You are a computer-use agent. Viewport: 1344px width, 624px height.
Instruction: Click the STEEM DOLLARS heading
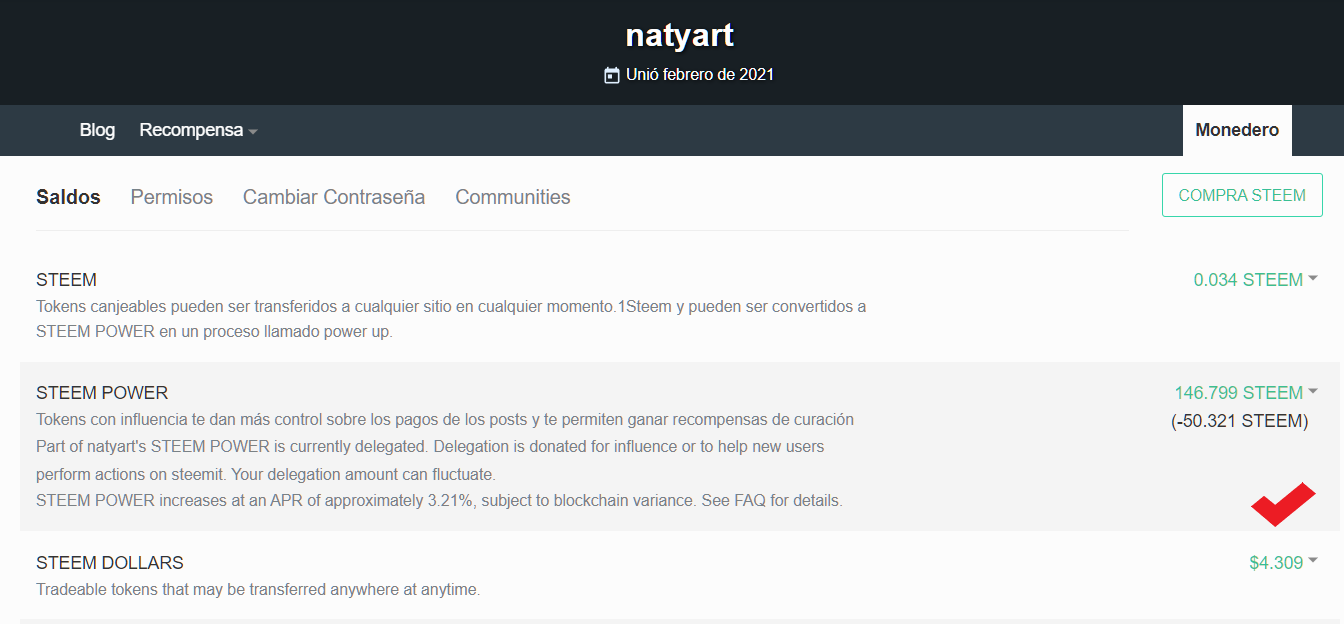click(x=110, y=563)
